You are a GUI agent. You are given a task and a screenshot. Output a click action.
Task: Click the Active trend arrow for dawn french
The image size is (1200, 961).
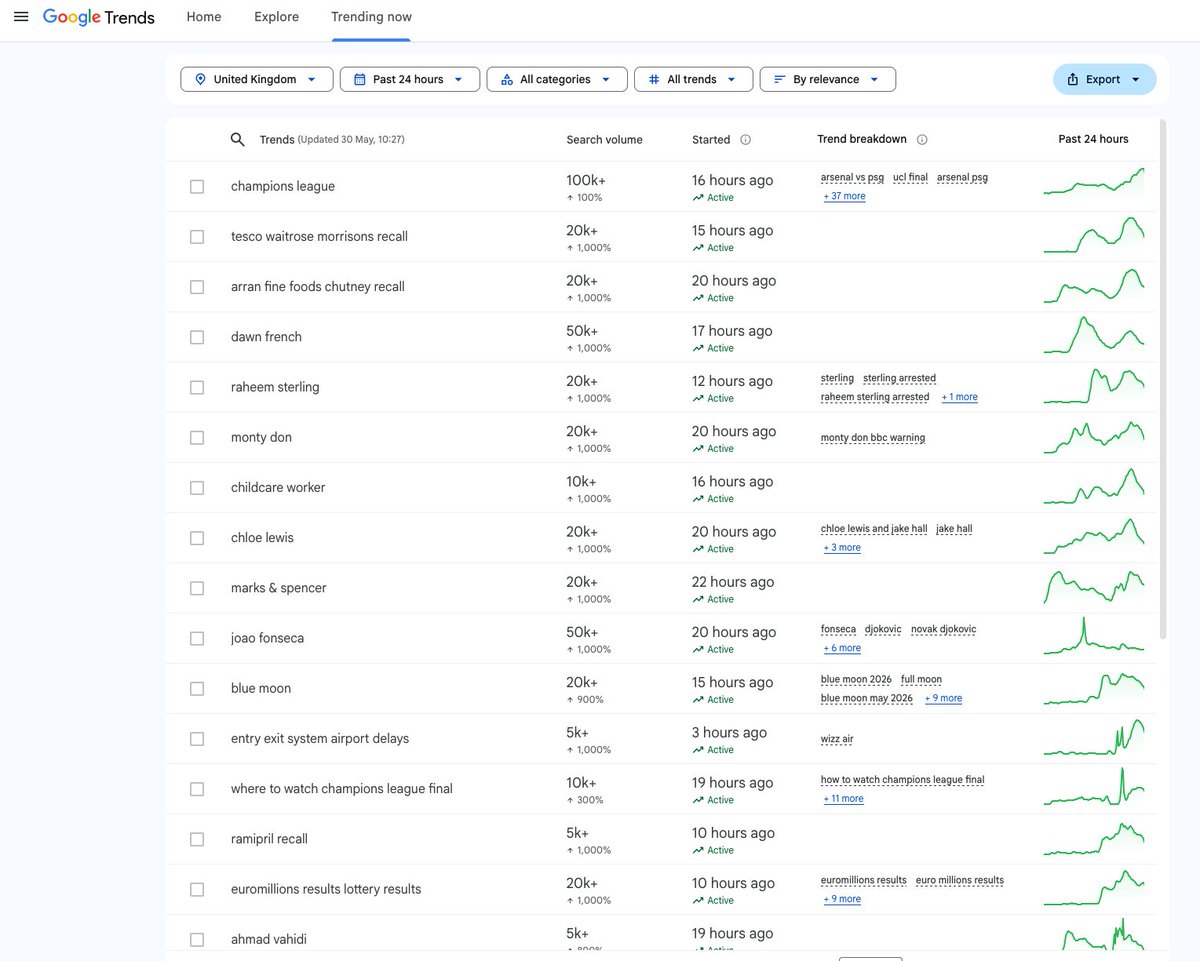[698, 348]
